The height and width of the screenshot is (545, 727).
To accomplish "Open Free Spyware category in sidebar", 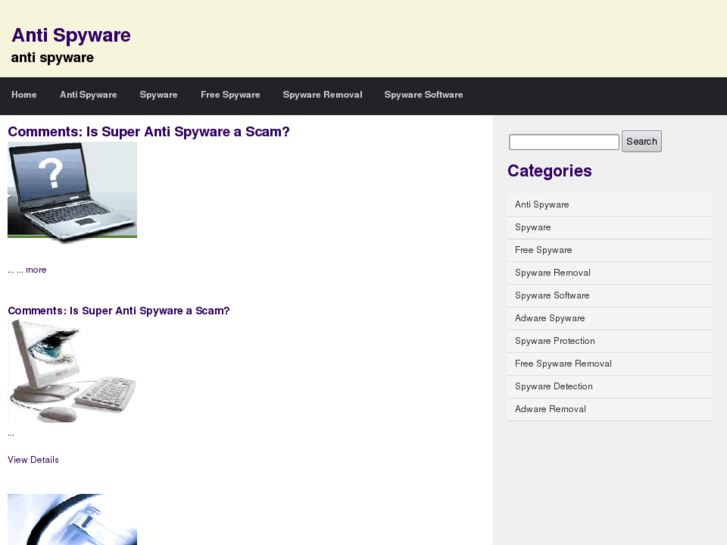I will coord(609,250).
